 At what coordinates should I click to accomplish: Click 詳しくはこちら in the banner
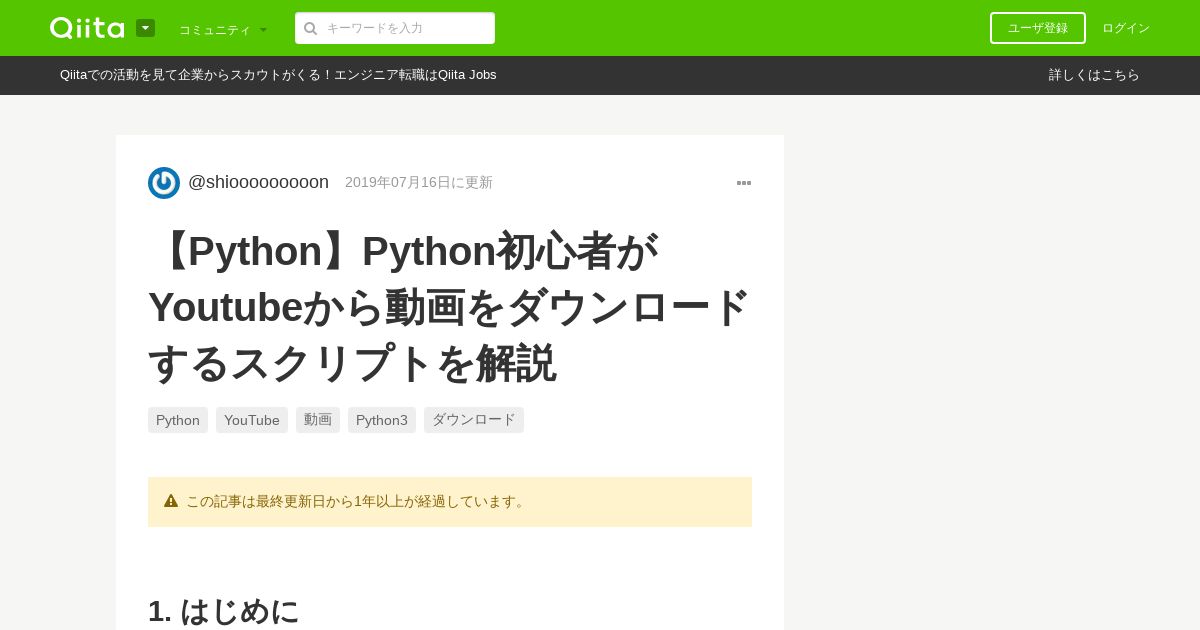[1094, 75]
